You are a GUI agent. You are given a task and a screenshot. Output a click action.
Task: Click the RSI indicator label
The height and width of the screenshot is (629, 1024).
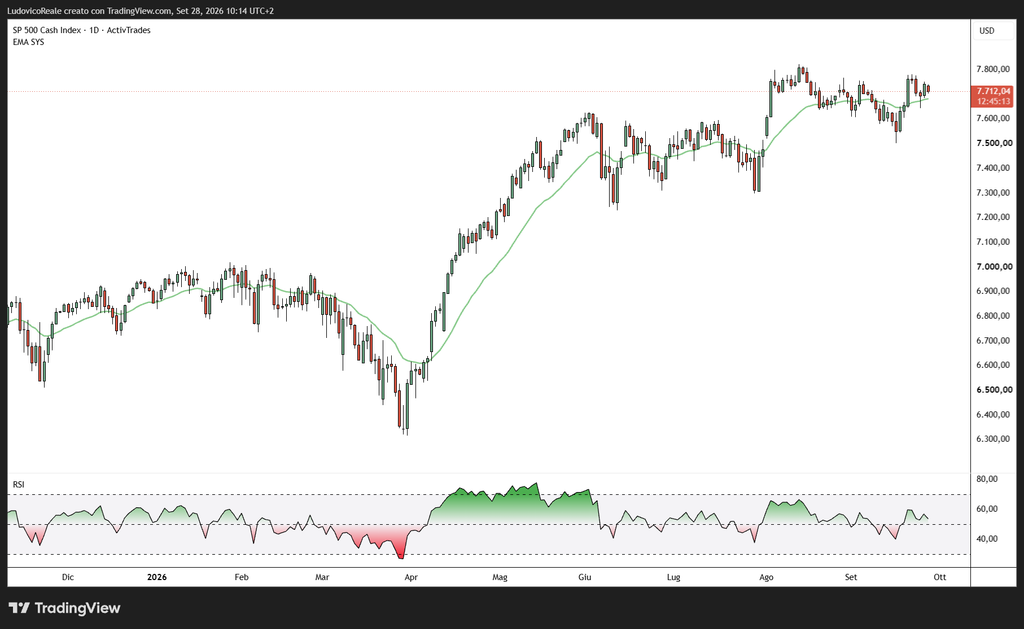tap(18, 484)
